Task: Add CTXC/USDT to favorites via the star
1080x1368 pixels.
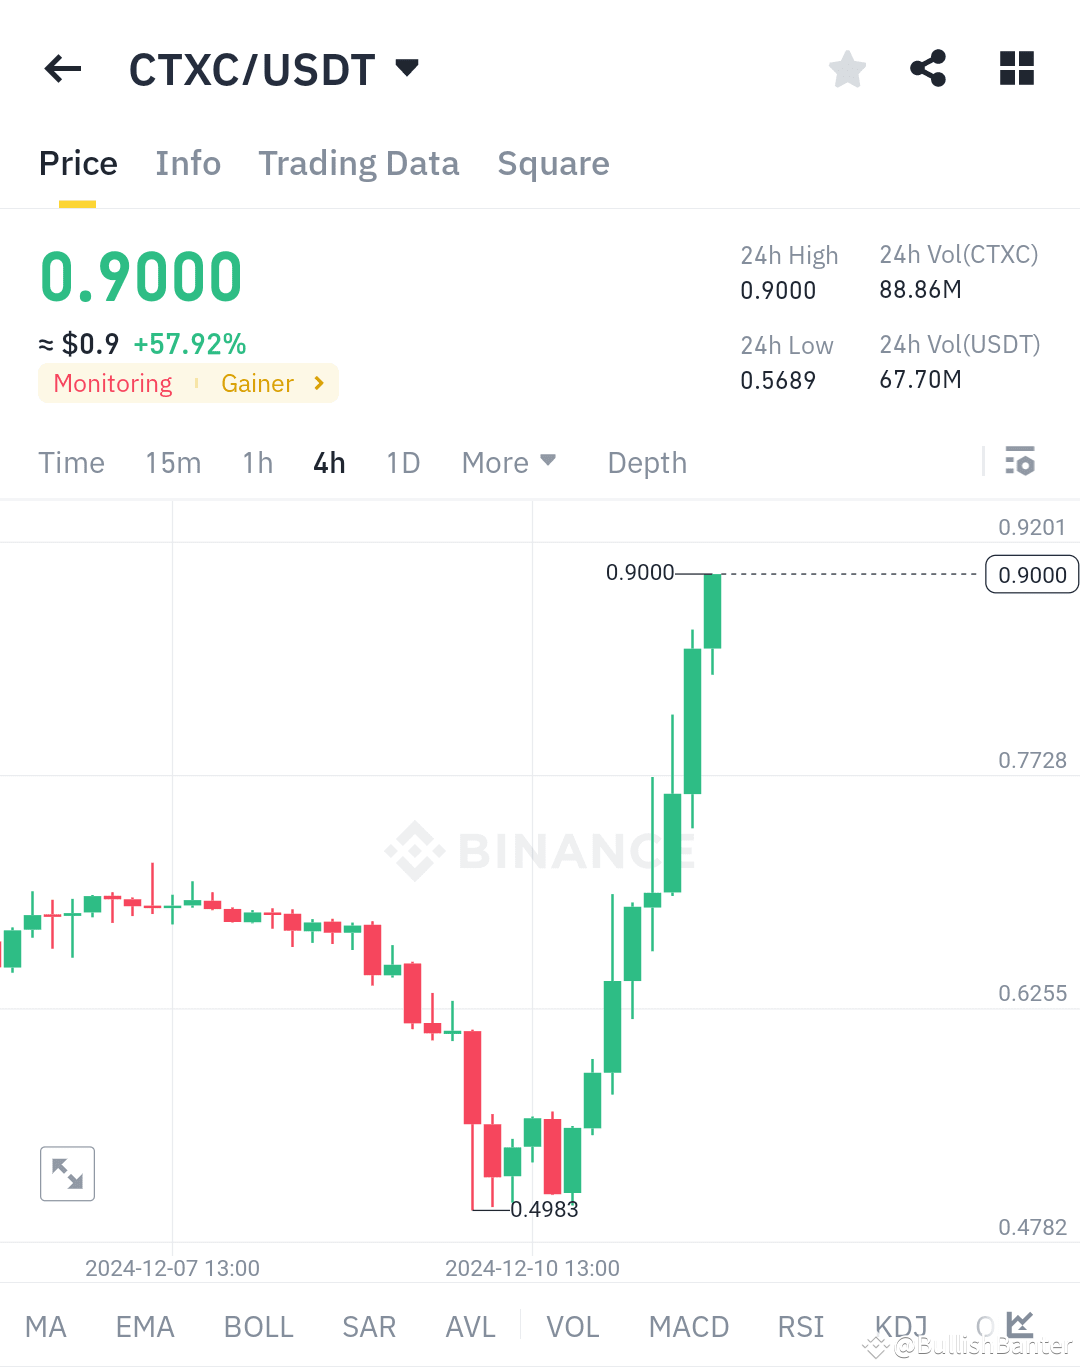Action: (x=847, y=68)
